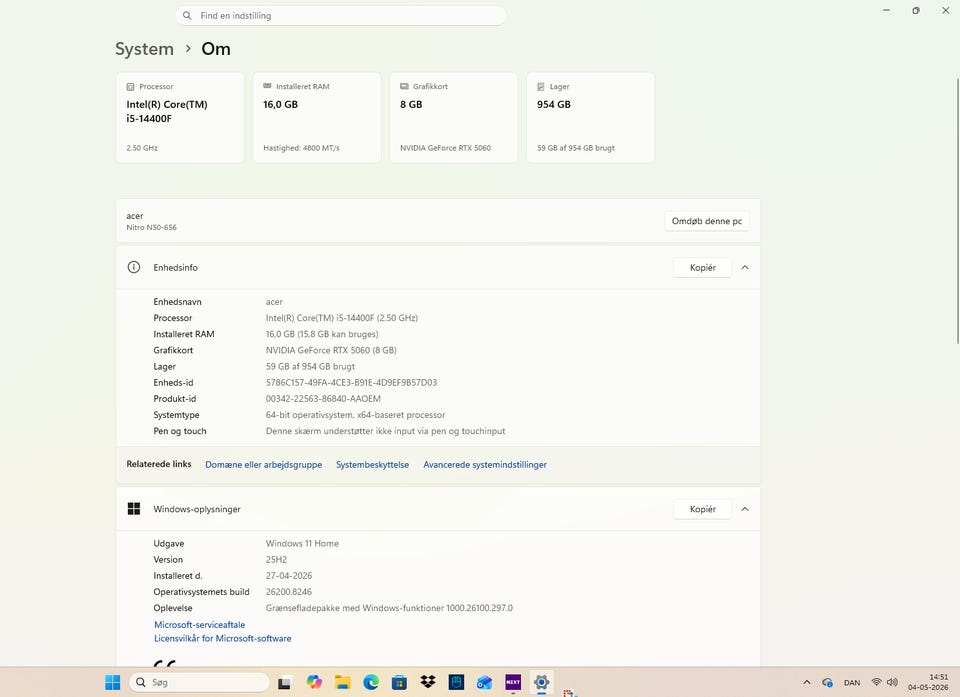
Task: Open Domæne eller arbejdsgruppe link
Action: (263, 465)
